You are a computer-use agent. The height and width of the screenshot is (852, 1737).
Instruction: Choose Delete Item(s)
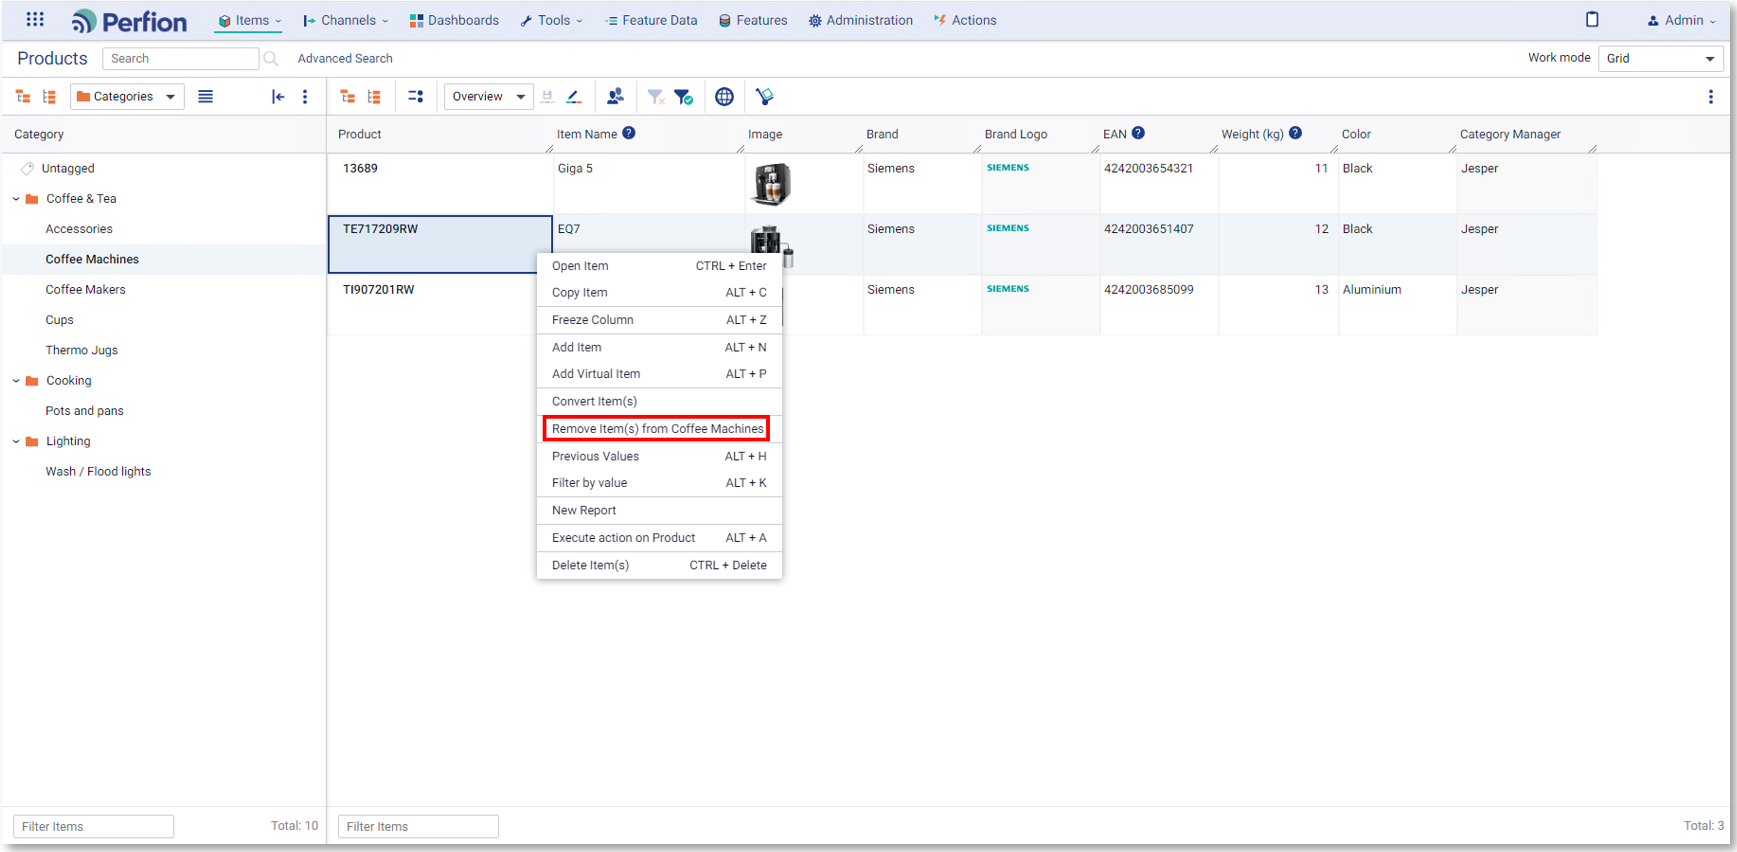[659, 566]
